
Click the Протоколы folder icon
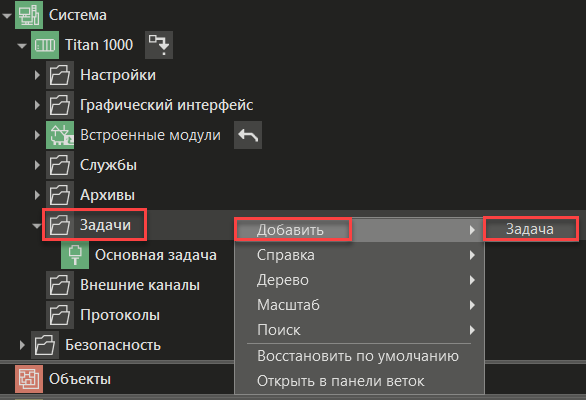coord(60,315)
